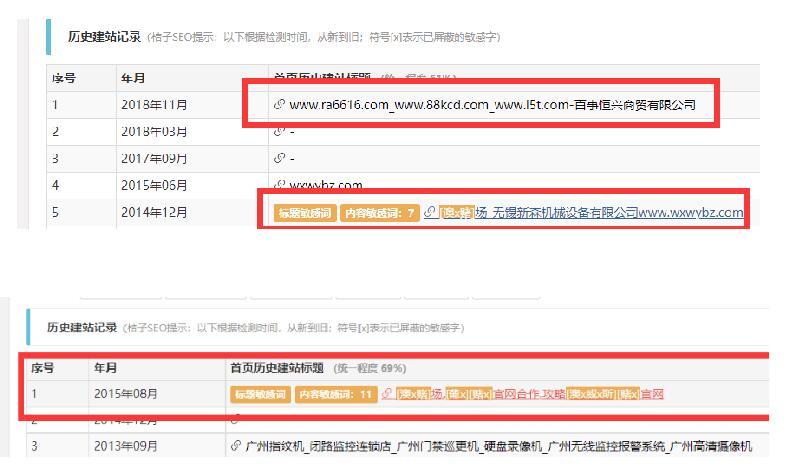
Task: Click 内容敏感词: 11 badge
Action: coord(336,395)
